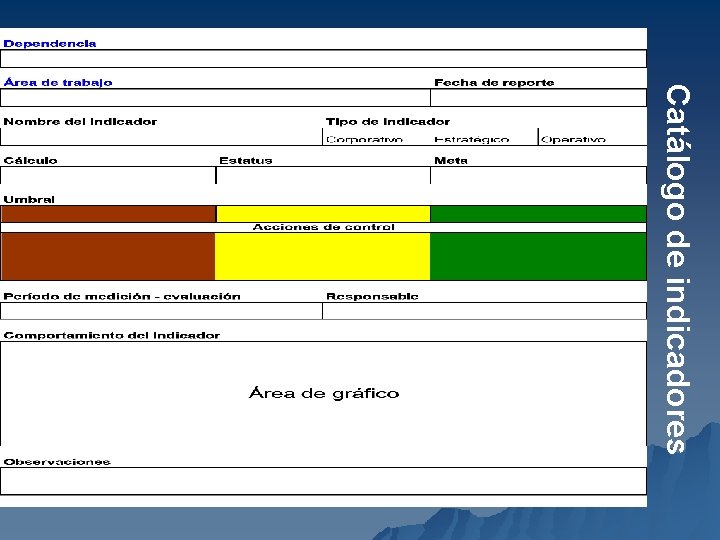The width and height of the screenshot is (720, 540).
Task: Click the Umbral label
Action: (29, 199)
